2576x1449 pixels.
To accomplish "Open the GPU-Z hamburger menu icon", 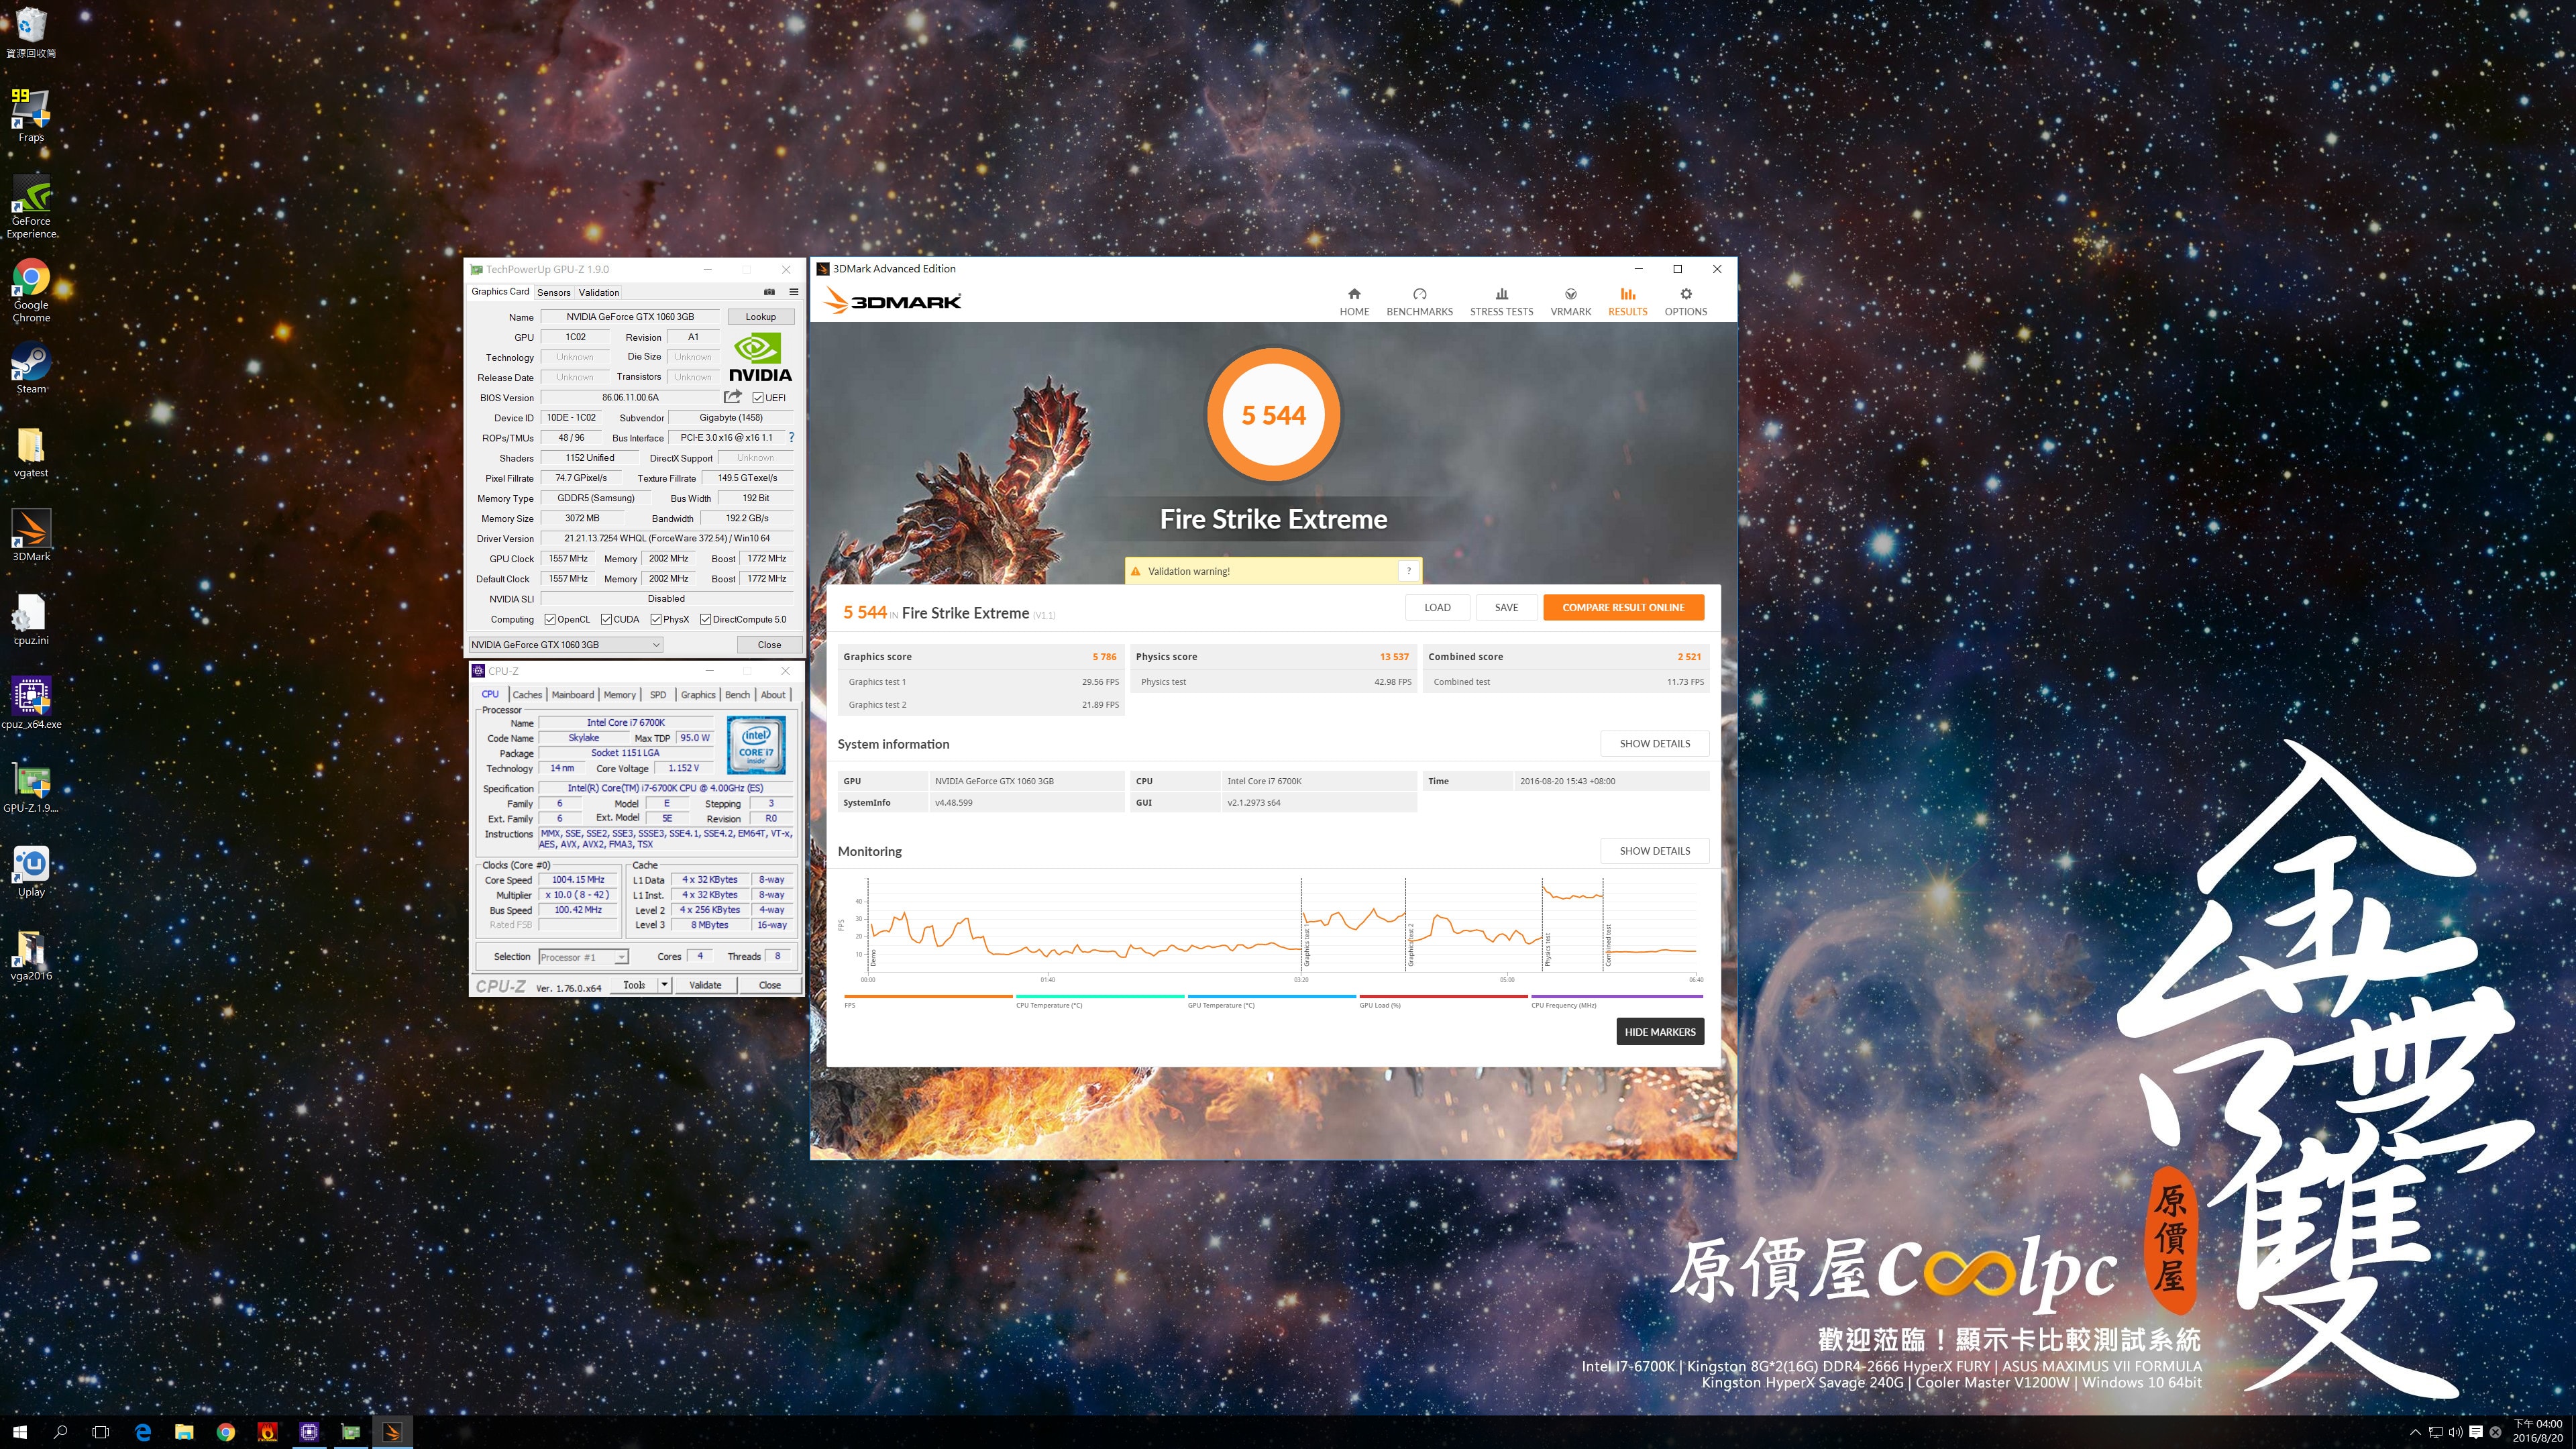I will pos(794,292).
